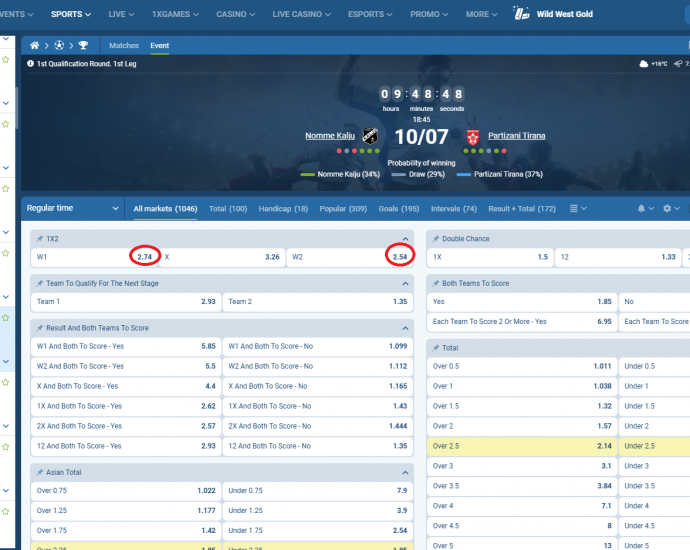This screenshot has height=550, width=690.
Task: Open the LIVE menu
Action: tap(121, 14)
